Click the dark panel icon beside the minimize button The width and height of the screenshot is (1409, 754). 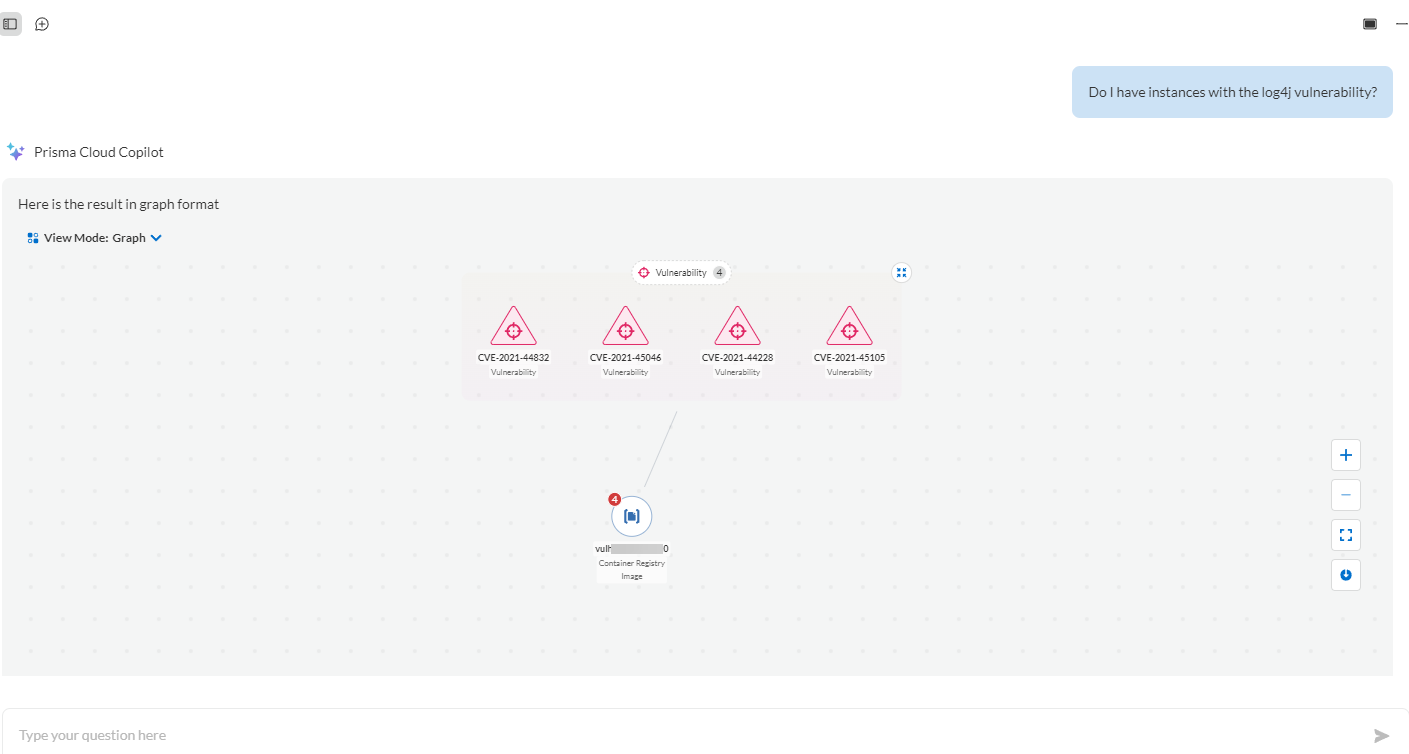[1370, 24]
